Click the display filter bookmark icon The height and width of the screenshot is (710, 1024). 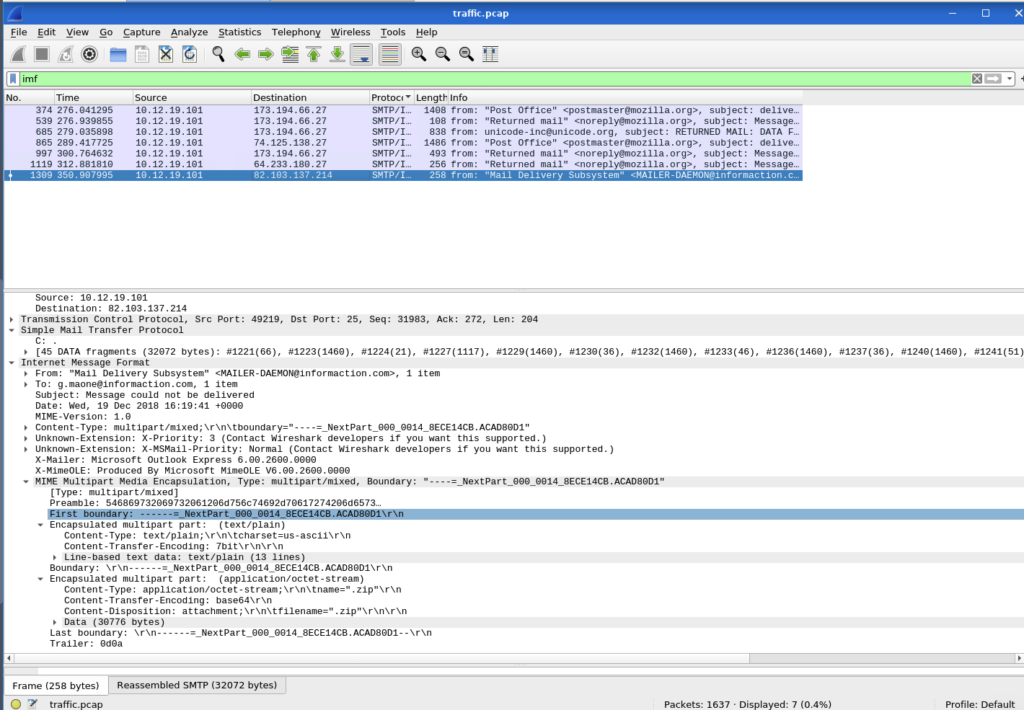[12, 78]
